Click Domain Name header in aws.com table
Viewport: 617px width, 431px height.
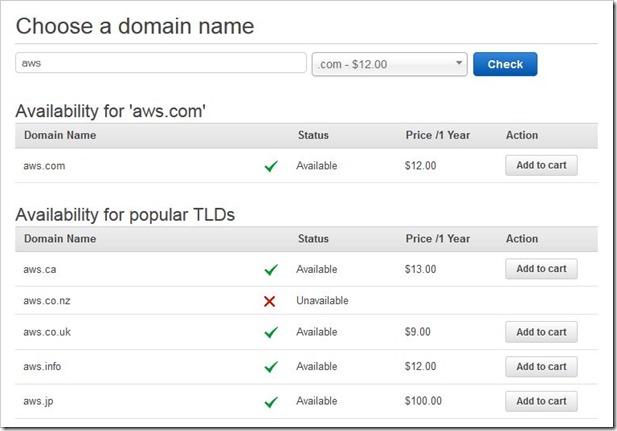(x=60, y=135)
